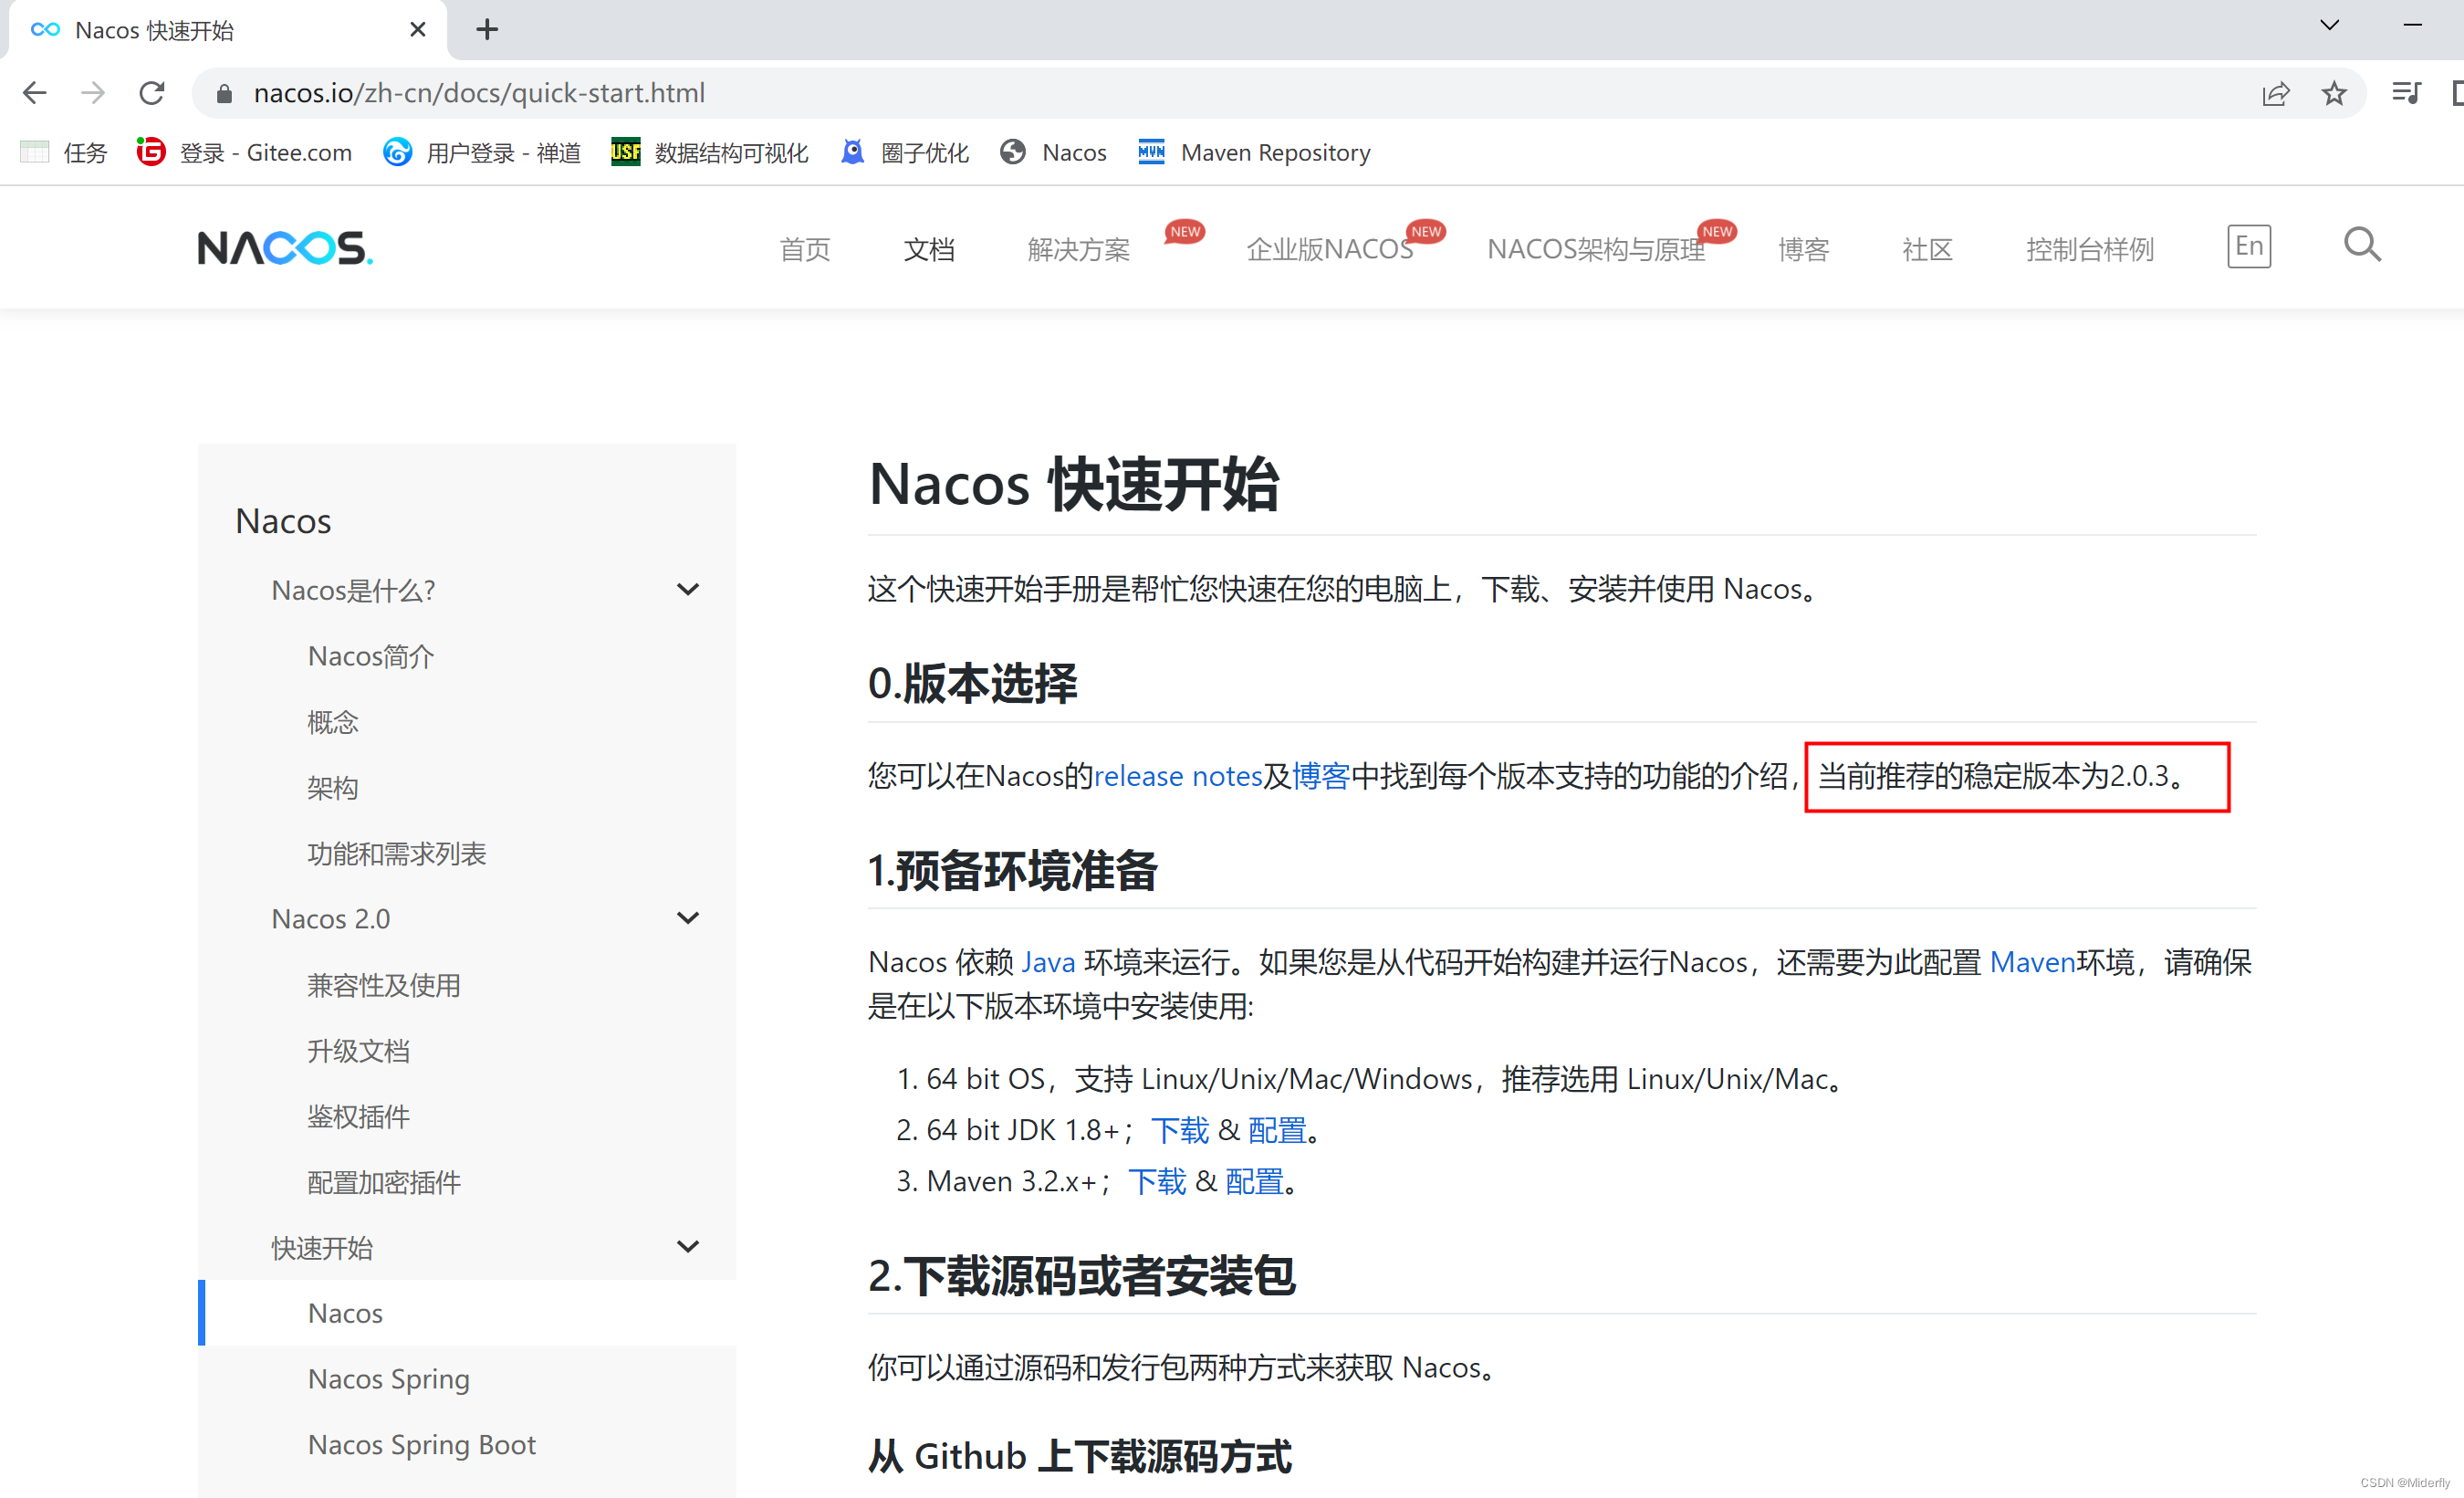This screenshot has width=2464, height=1498.
Task: Open the 登录 - Gitee.com bookmark
Action: click(x=244, y=152)
